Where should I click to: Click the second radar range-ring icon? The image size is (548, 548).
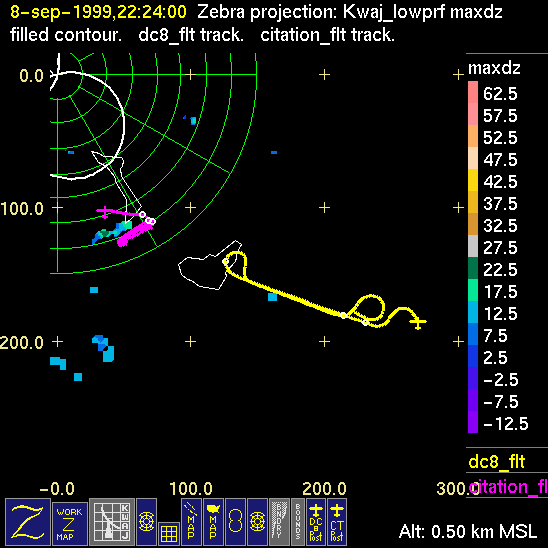point(257,522)
